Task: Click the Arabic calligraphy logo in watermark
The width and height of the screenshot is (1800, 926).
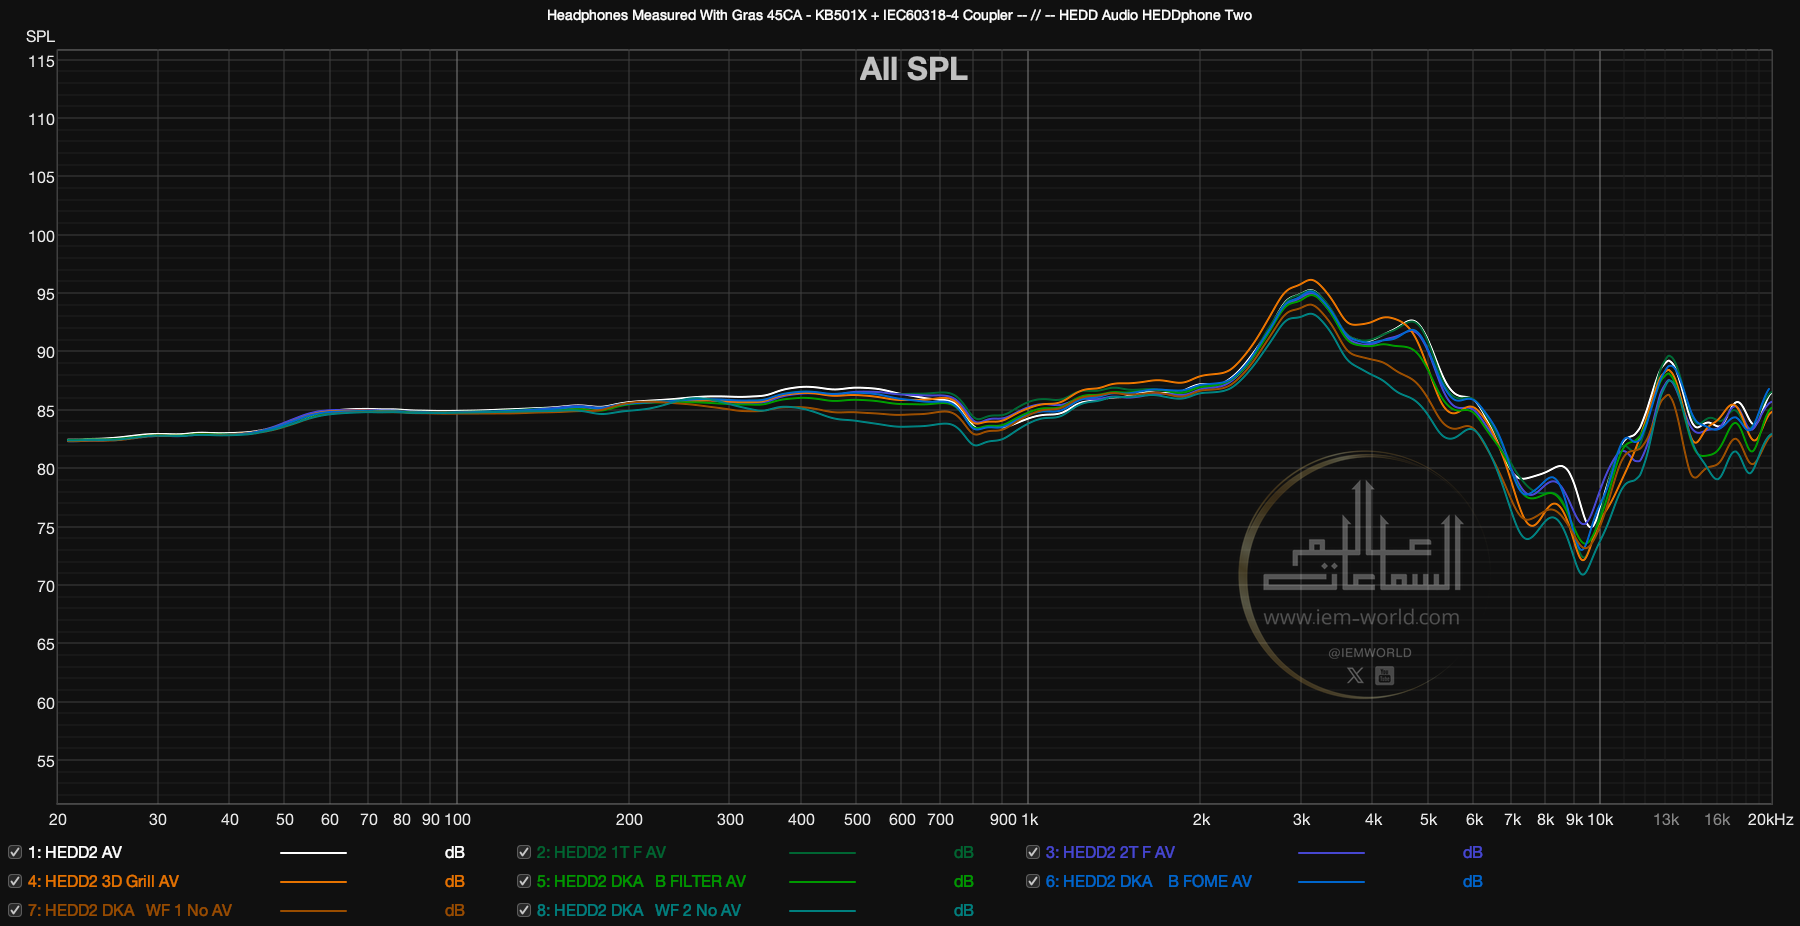Action: [1363, 541]
